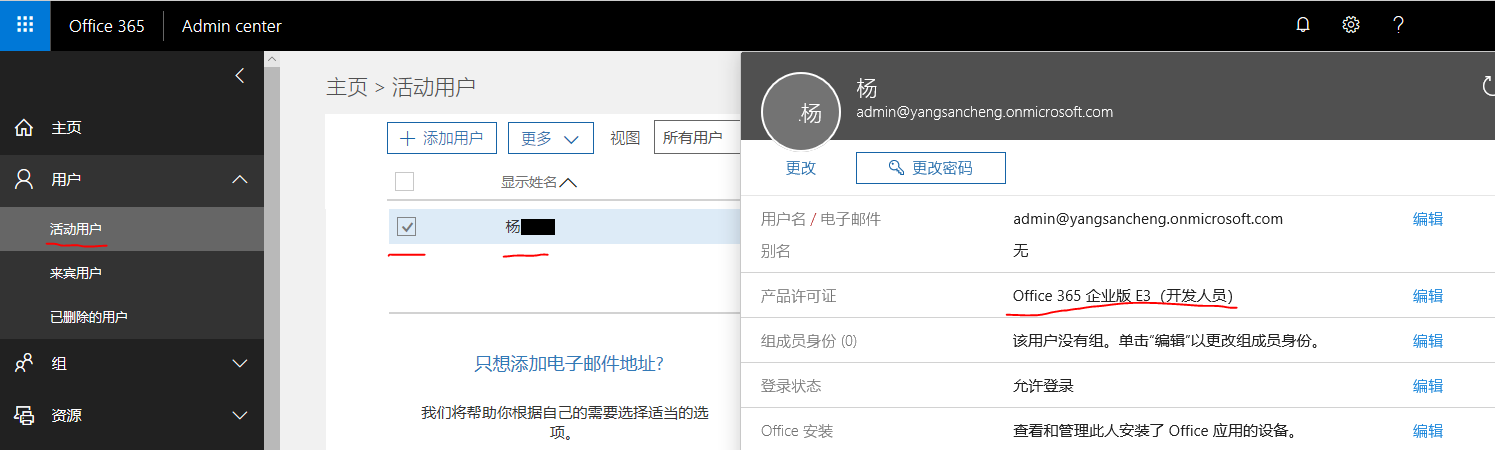Open the 所有用户 view dropdown
The image size is (1495, 450).
(698, 138)
